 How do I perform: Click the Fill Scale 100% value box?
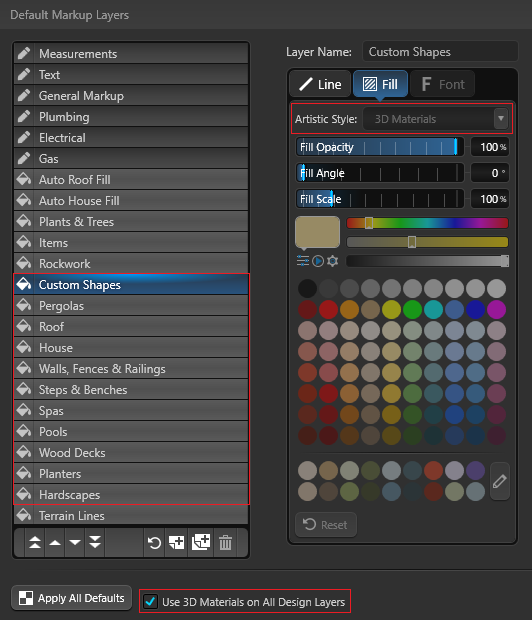click(x=490, y=199)
